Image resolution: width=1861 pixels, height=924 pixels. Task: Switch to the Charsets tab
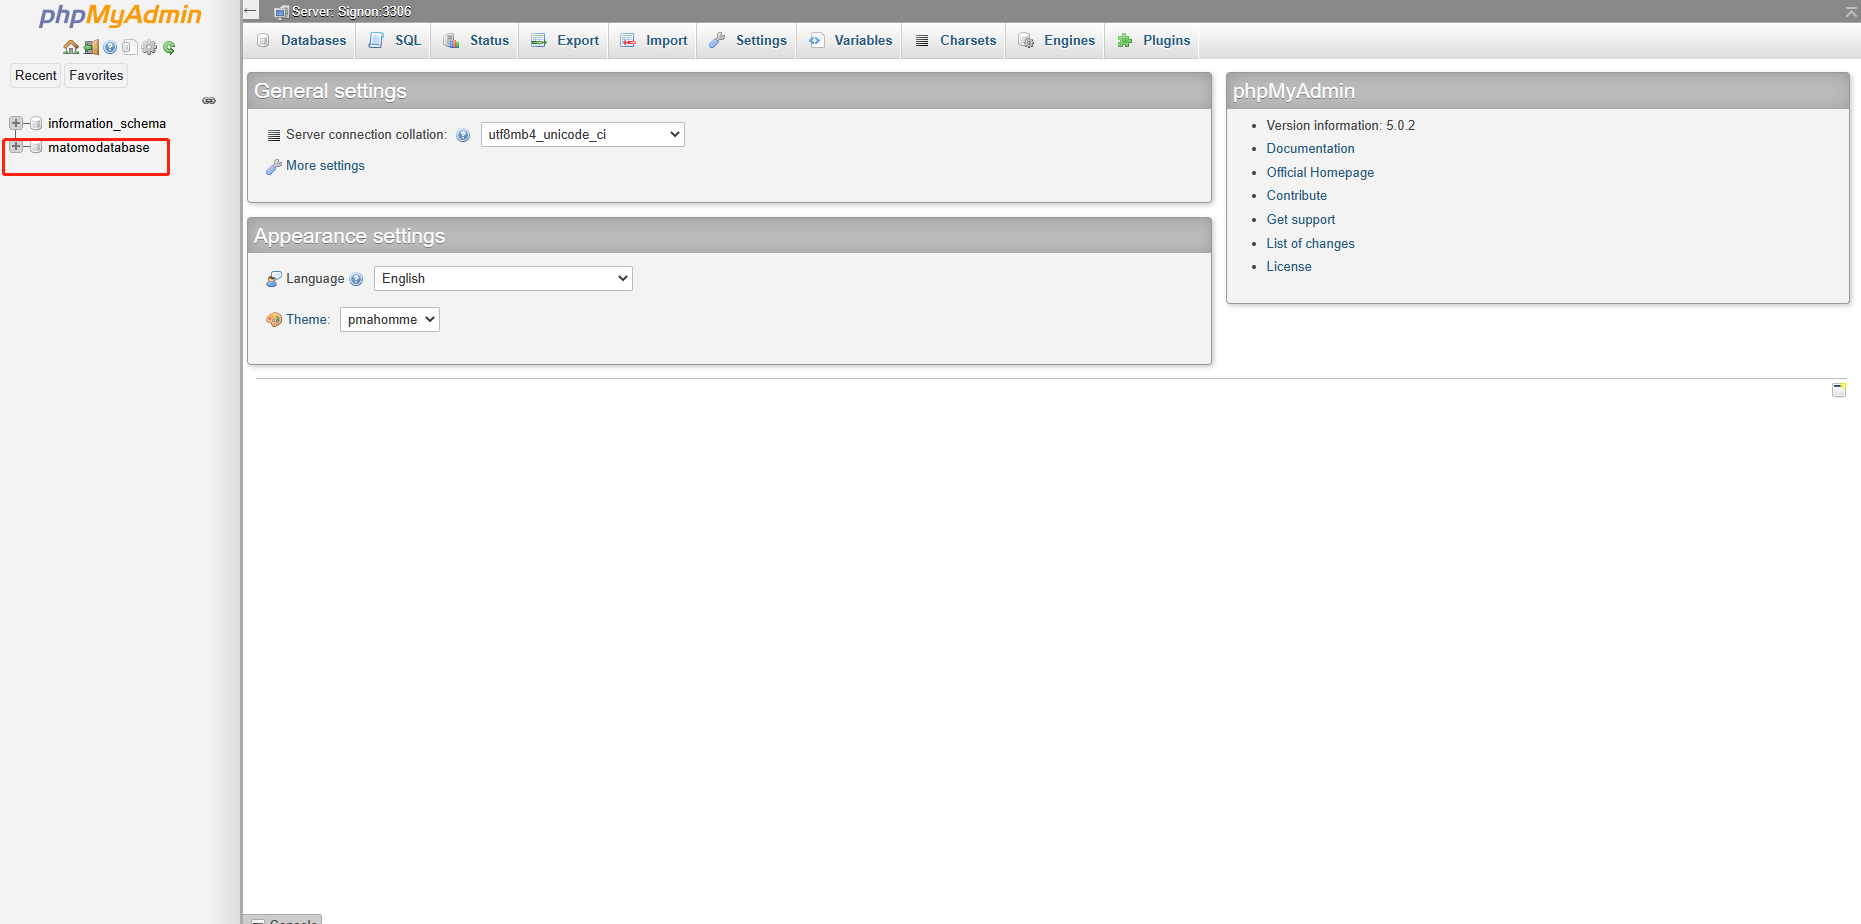[955, 40]
